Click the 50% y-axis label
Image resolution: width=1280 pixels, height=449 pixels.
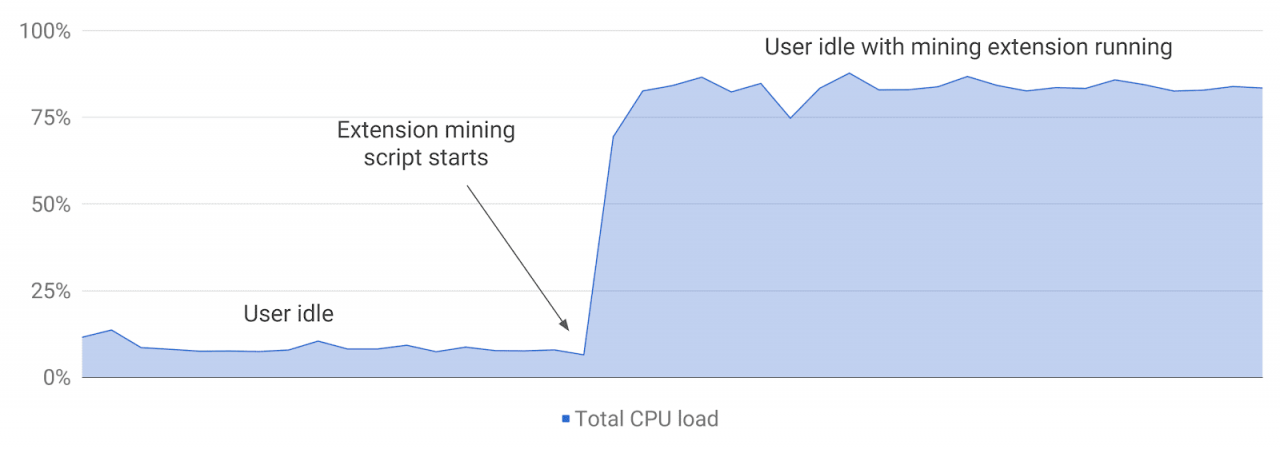(x=50, y=204)
